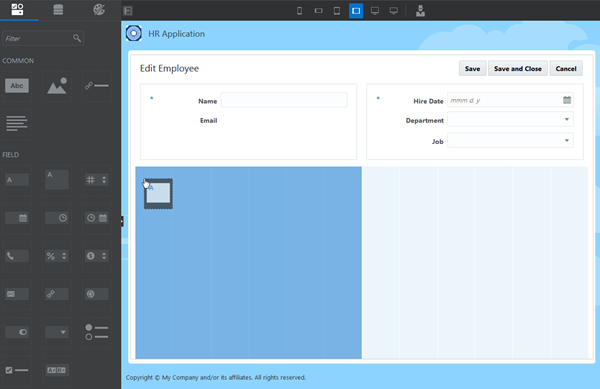This screenshot has height=389, width=600.
Task: Pick the Currency field component
Action: 96,256
